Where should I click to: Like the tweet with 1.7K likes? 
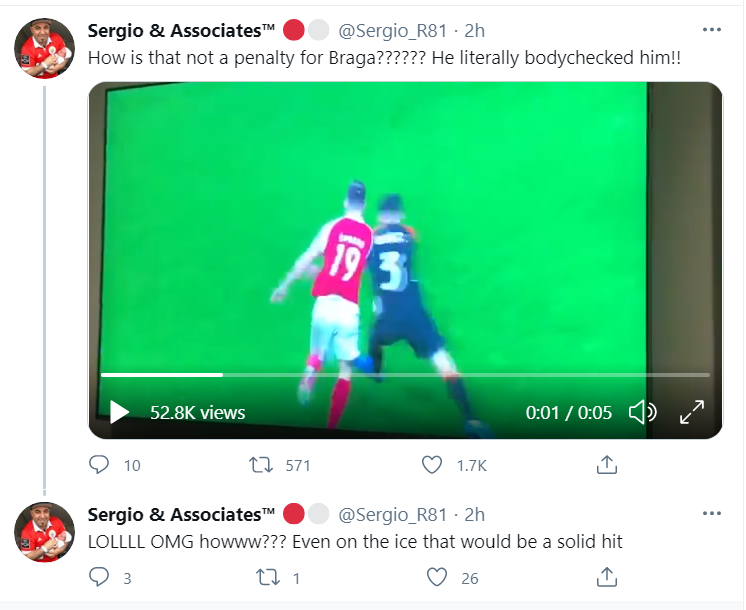[432, 465]
